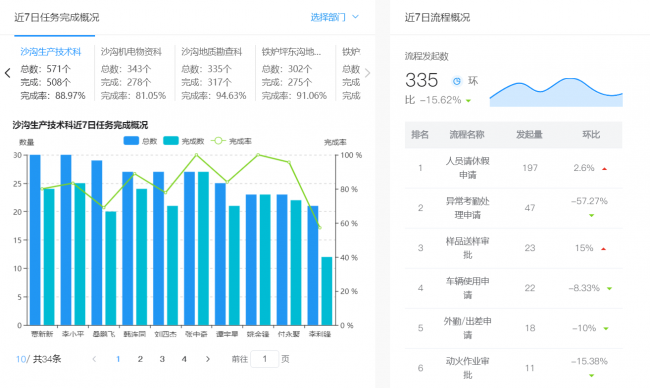Click green down arrow beside -15.62%
Image resolution: width=650 pixels, height=388 pixels.
(468, 101)
